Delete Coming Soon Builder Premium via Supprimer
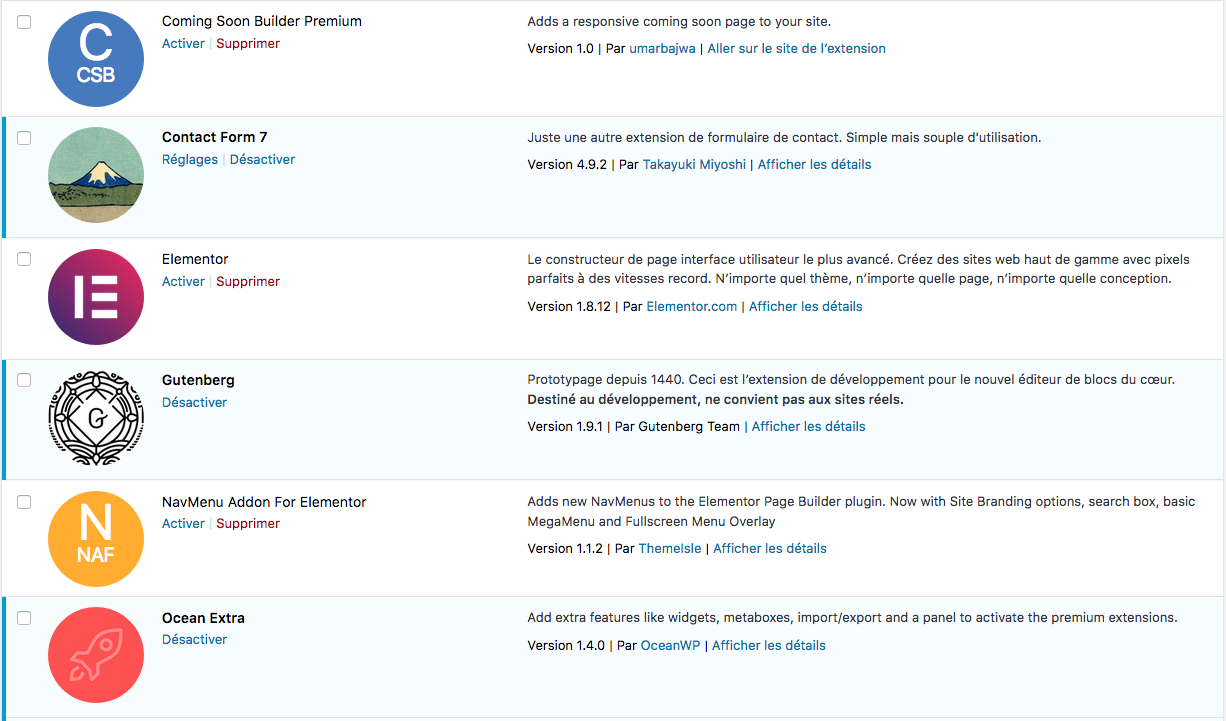The height and width of the screenshot is (721, 1226). tap(248, 43)
